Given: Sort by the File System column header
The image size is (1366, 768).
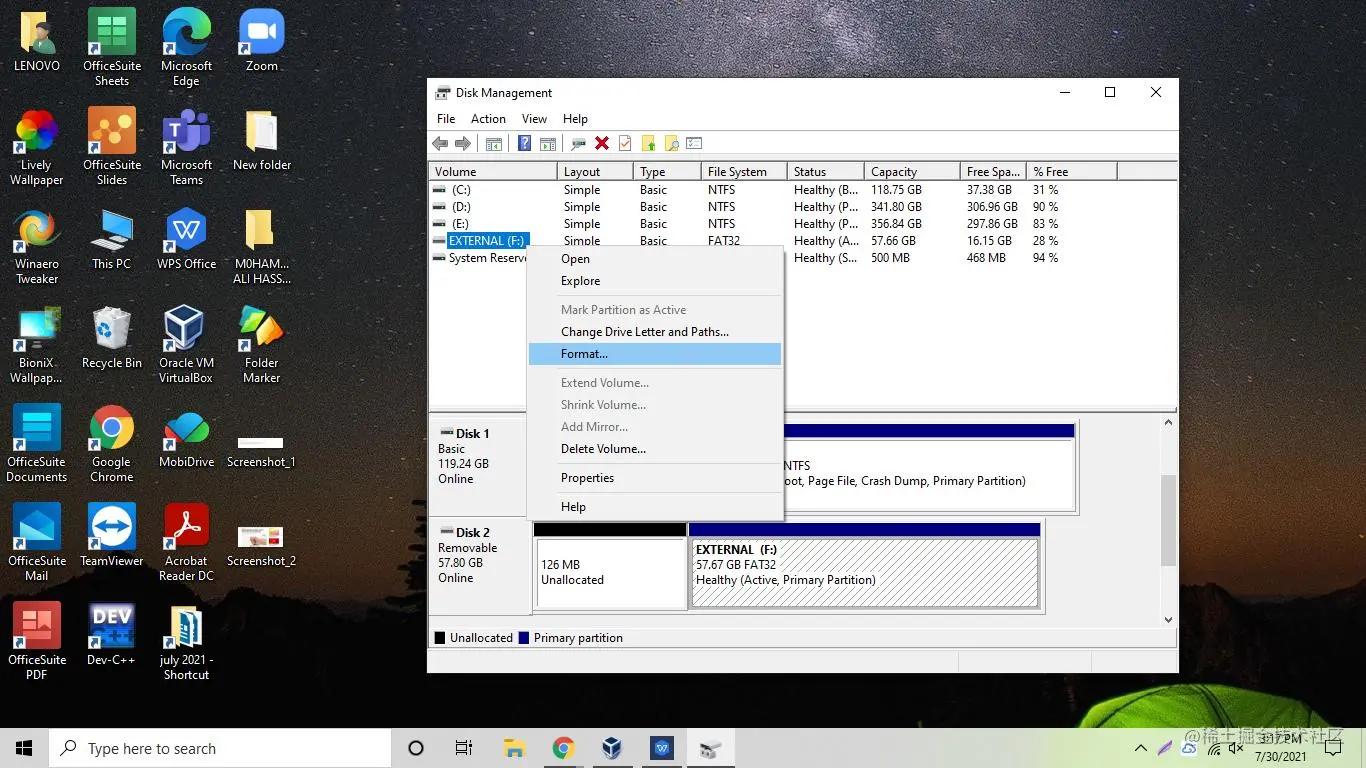Looking at the screenshot, I should click(743, 172).
